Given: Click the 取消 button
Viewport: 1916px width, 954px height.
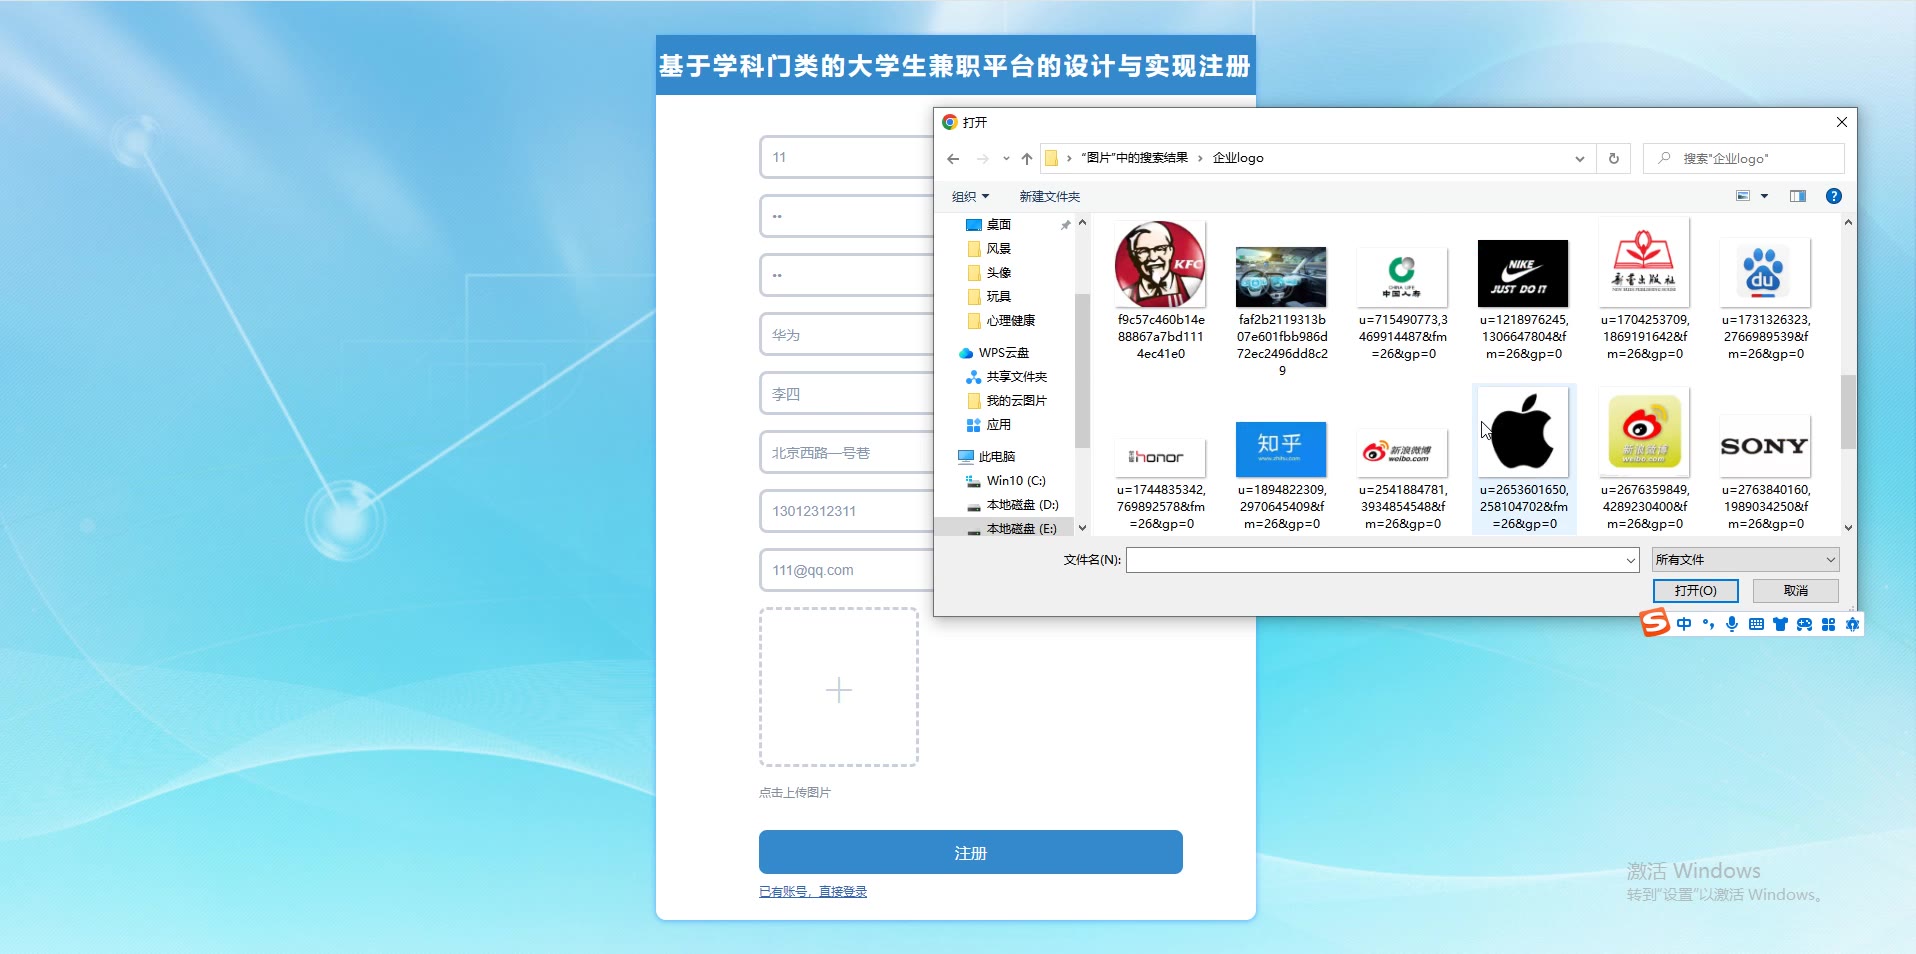Looking at the screenshot, I should (x=1796, y=591).
